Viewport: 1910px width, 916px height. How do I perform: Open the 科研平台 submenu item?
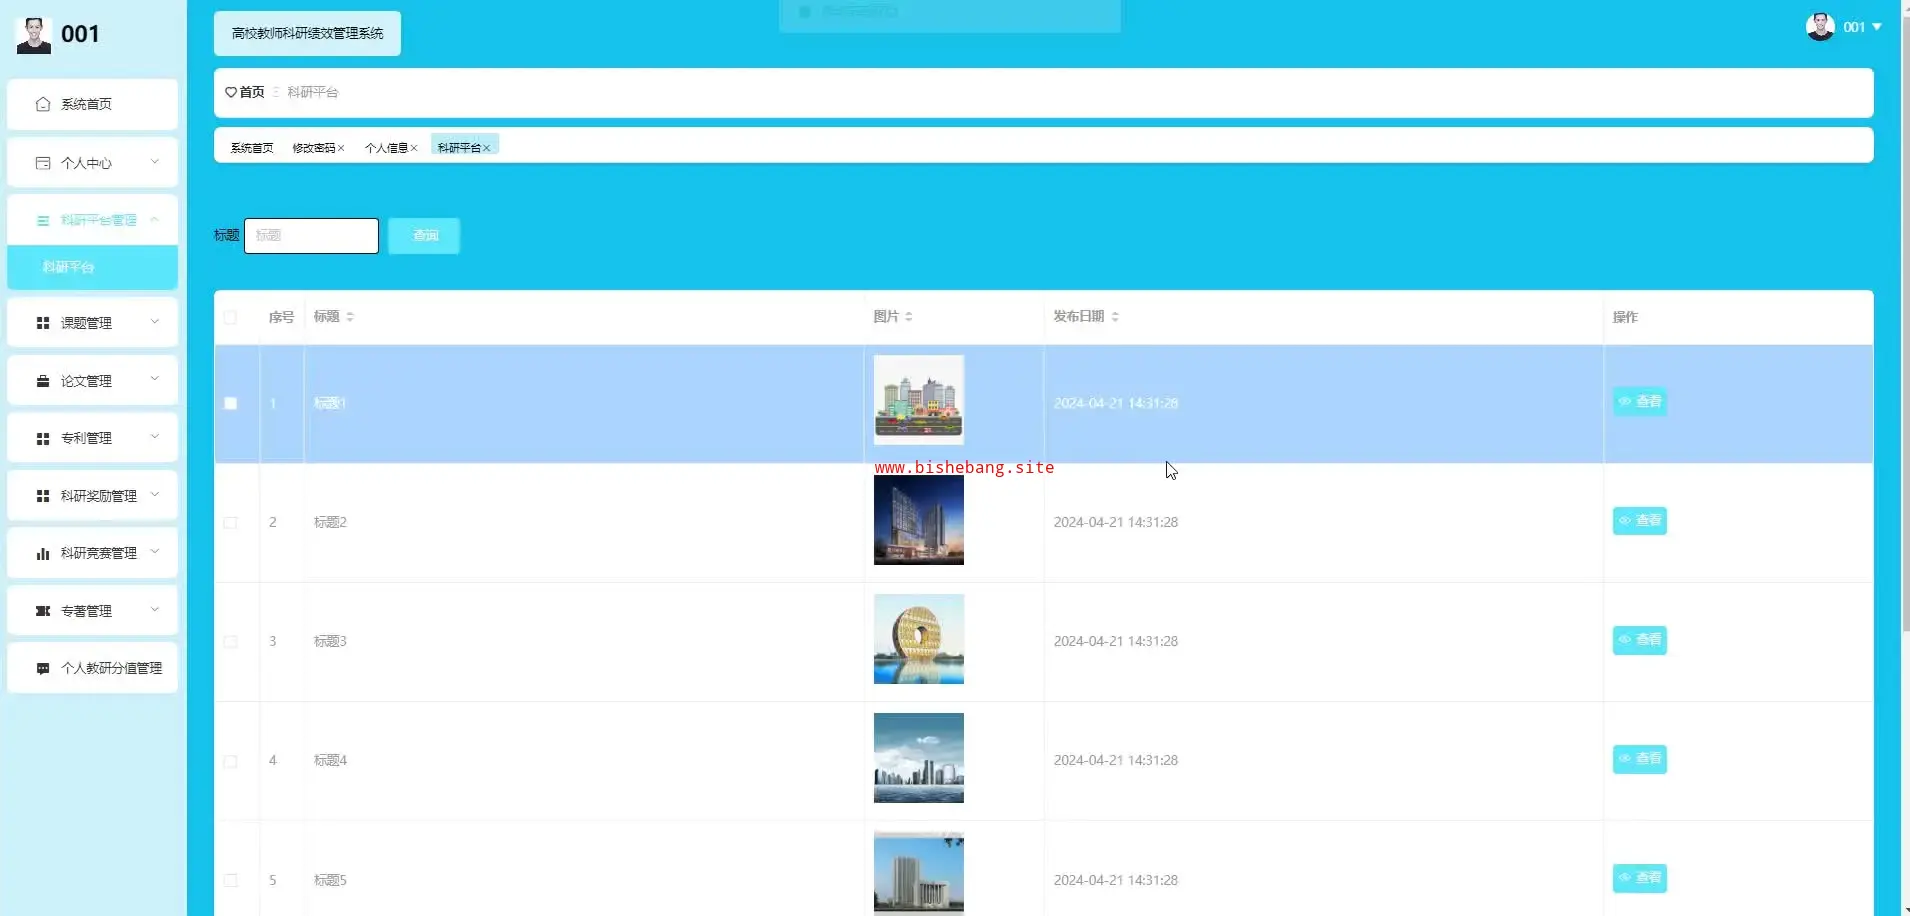click(x=68, y=267)
